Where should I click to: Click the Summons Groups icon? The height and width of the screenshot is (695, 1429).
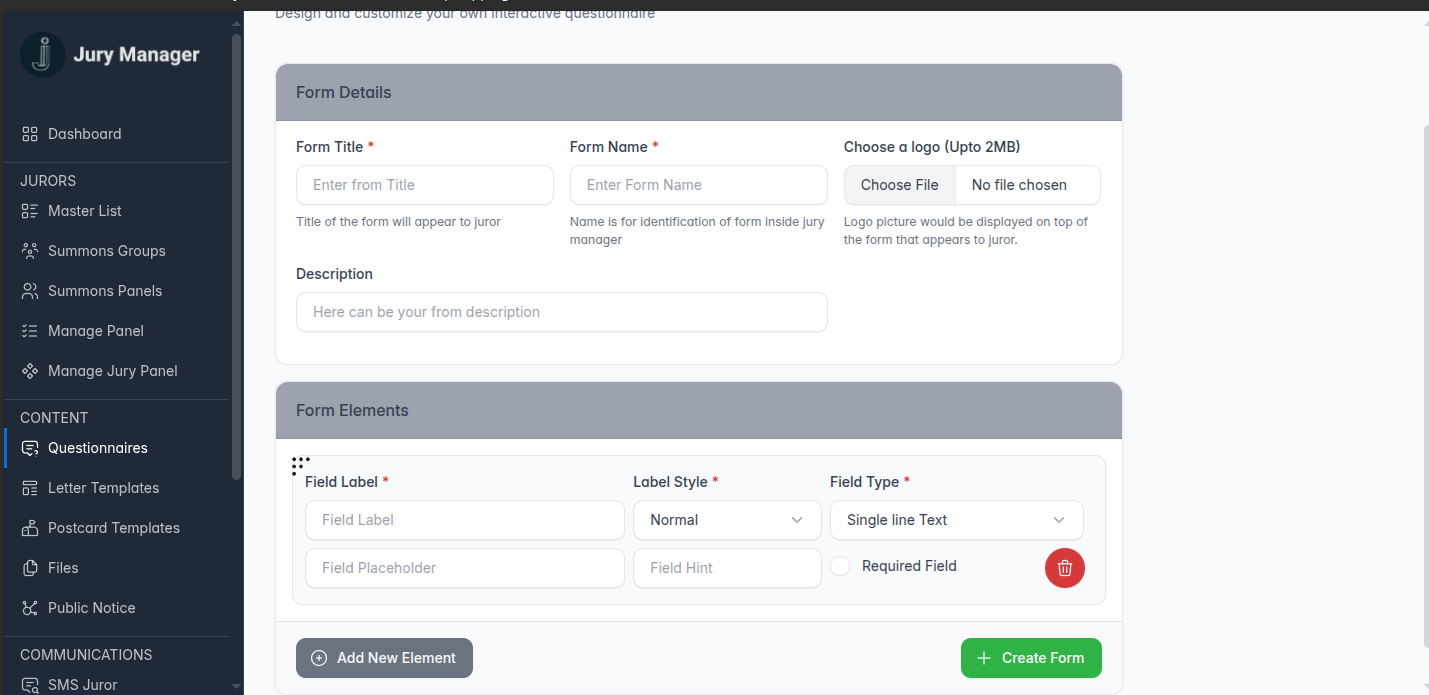pyautogui.click(x=31, y=250)
